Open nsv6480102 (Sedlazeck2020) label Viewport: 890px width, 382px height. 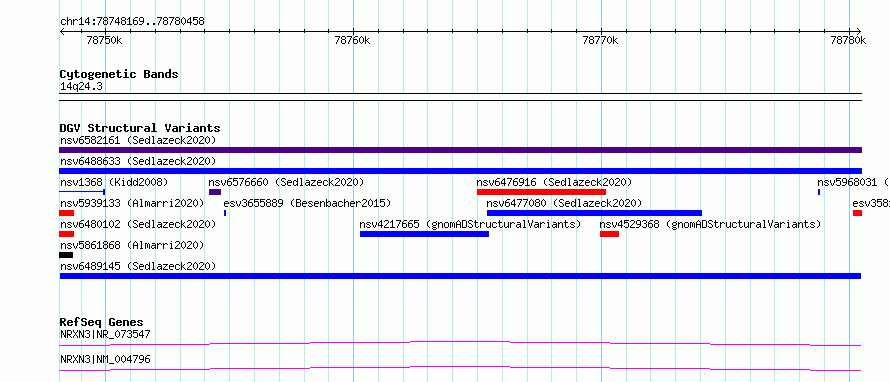tap(138, 224)
